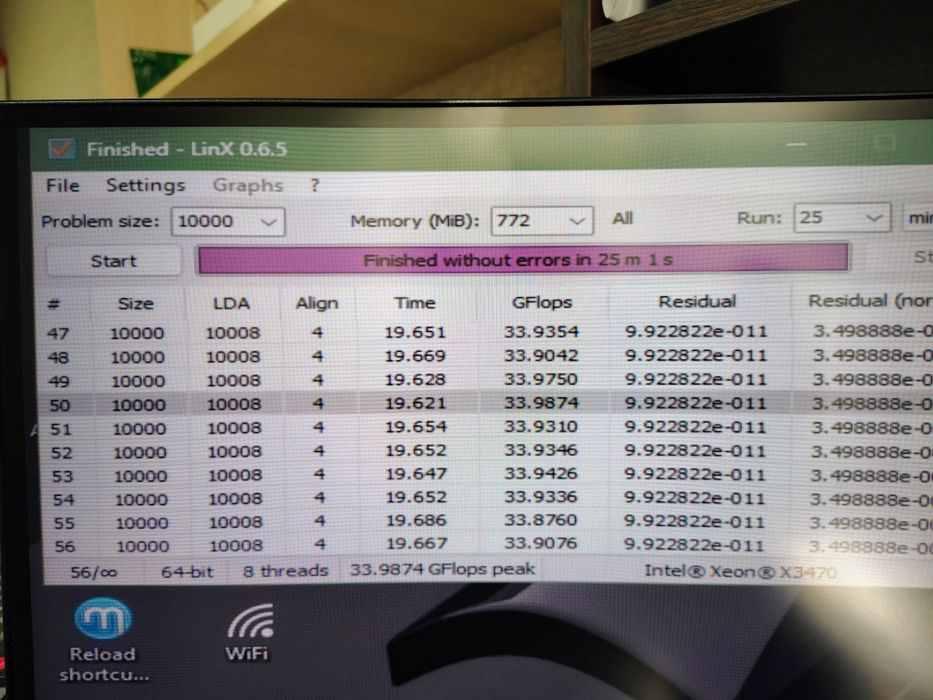Click the All memory link
Screen dimensions: 933x700
(x=622, y=218)
